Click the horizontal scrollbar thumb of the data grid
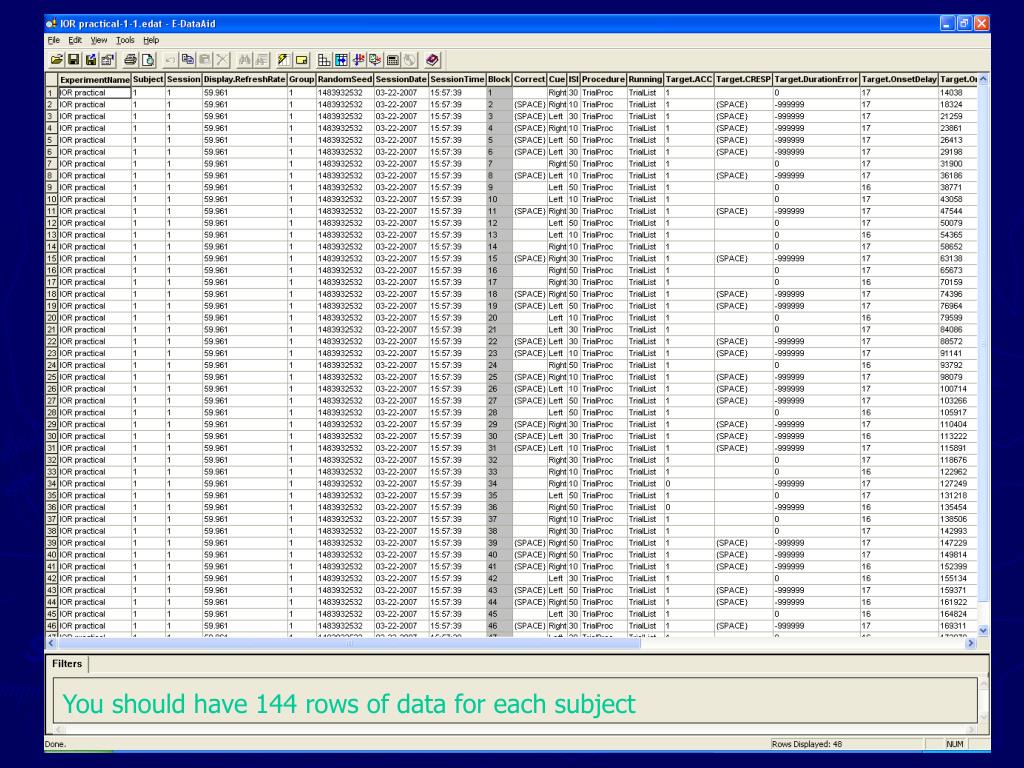 point(349,643)
